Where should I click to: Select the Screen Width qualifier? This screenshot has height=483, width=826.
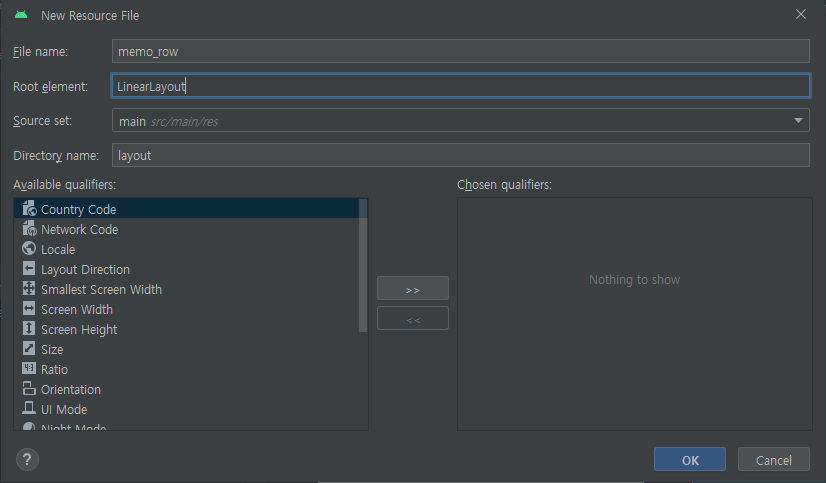point(186,309)
